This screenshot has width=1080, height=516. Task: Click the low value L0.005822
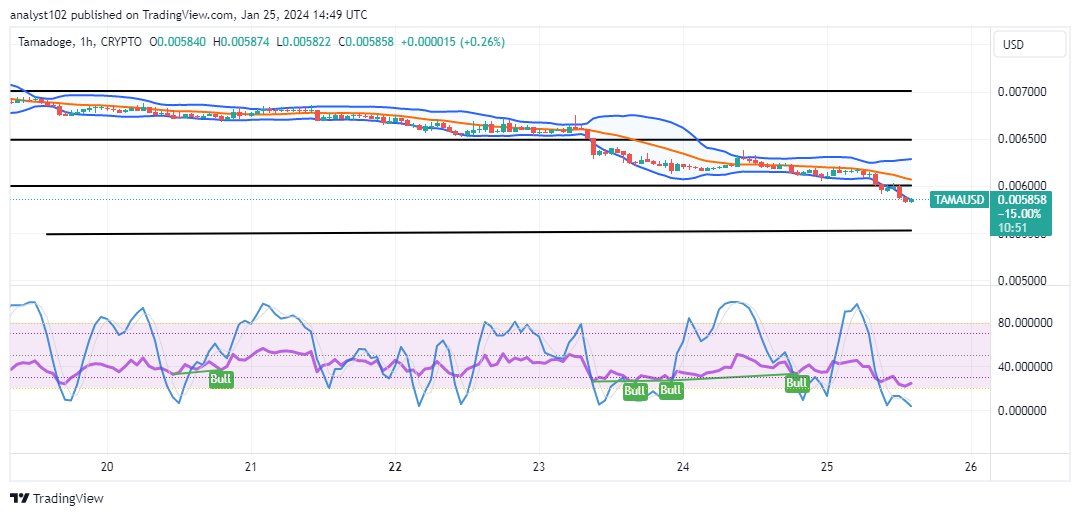click(302, 42)
